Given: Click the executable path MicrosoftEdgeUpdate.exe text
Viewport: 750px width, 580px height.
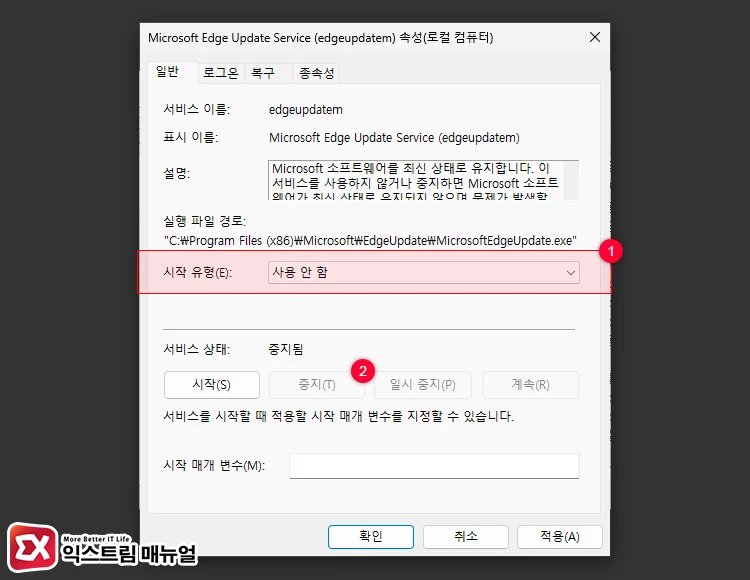Looking at the screenshot, I should (x=371, y=241).
